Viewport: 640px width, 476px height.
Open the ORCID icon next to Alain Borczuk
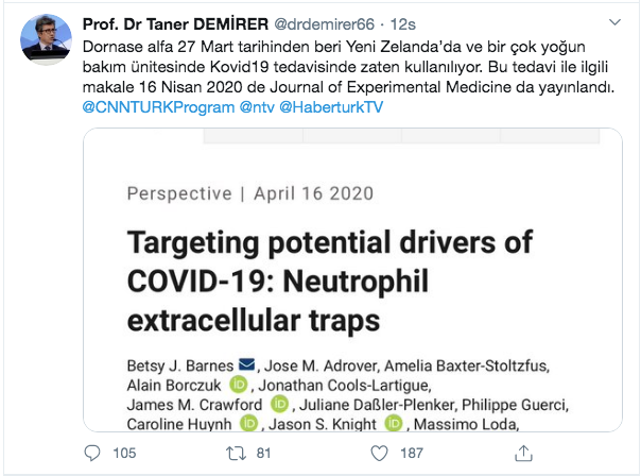(239, 383)
